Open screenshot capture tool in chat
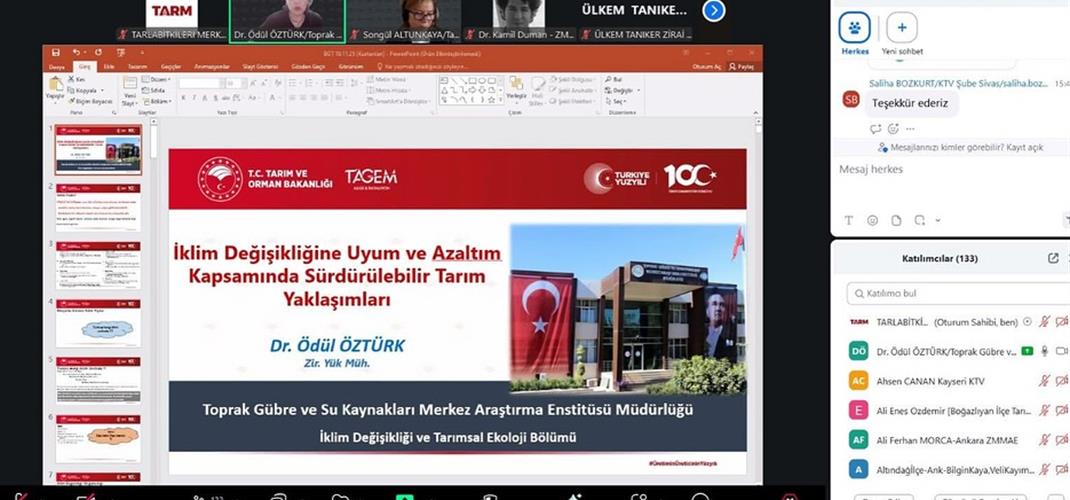 919,220
